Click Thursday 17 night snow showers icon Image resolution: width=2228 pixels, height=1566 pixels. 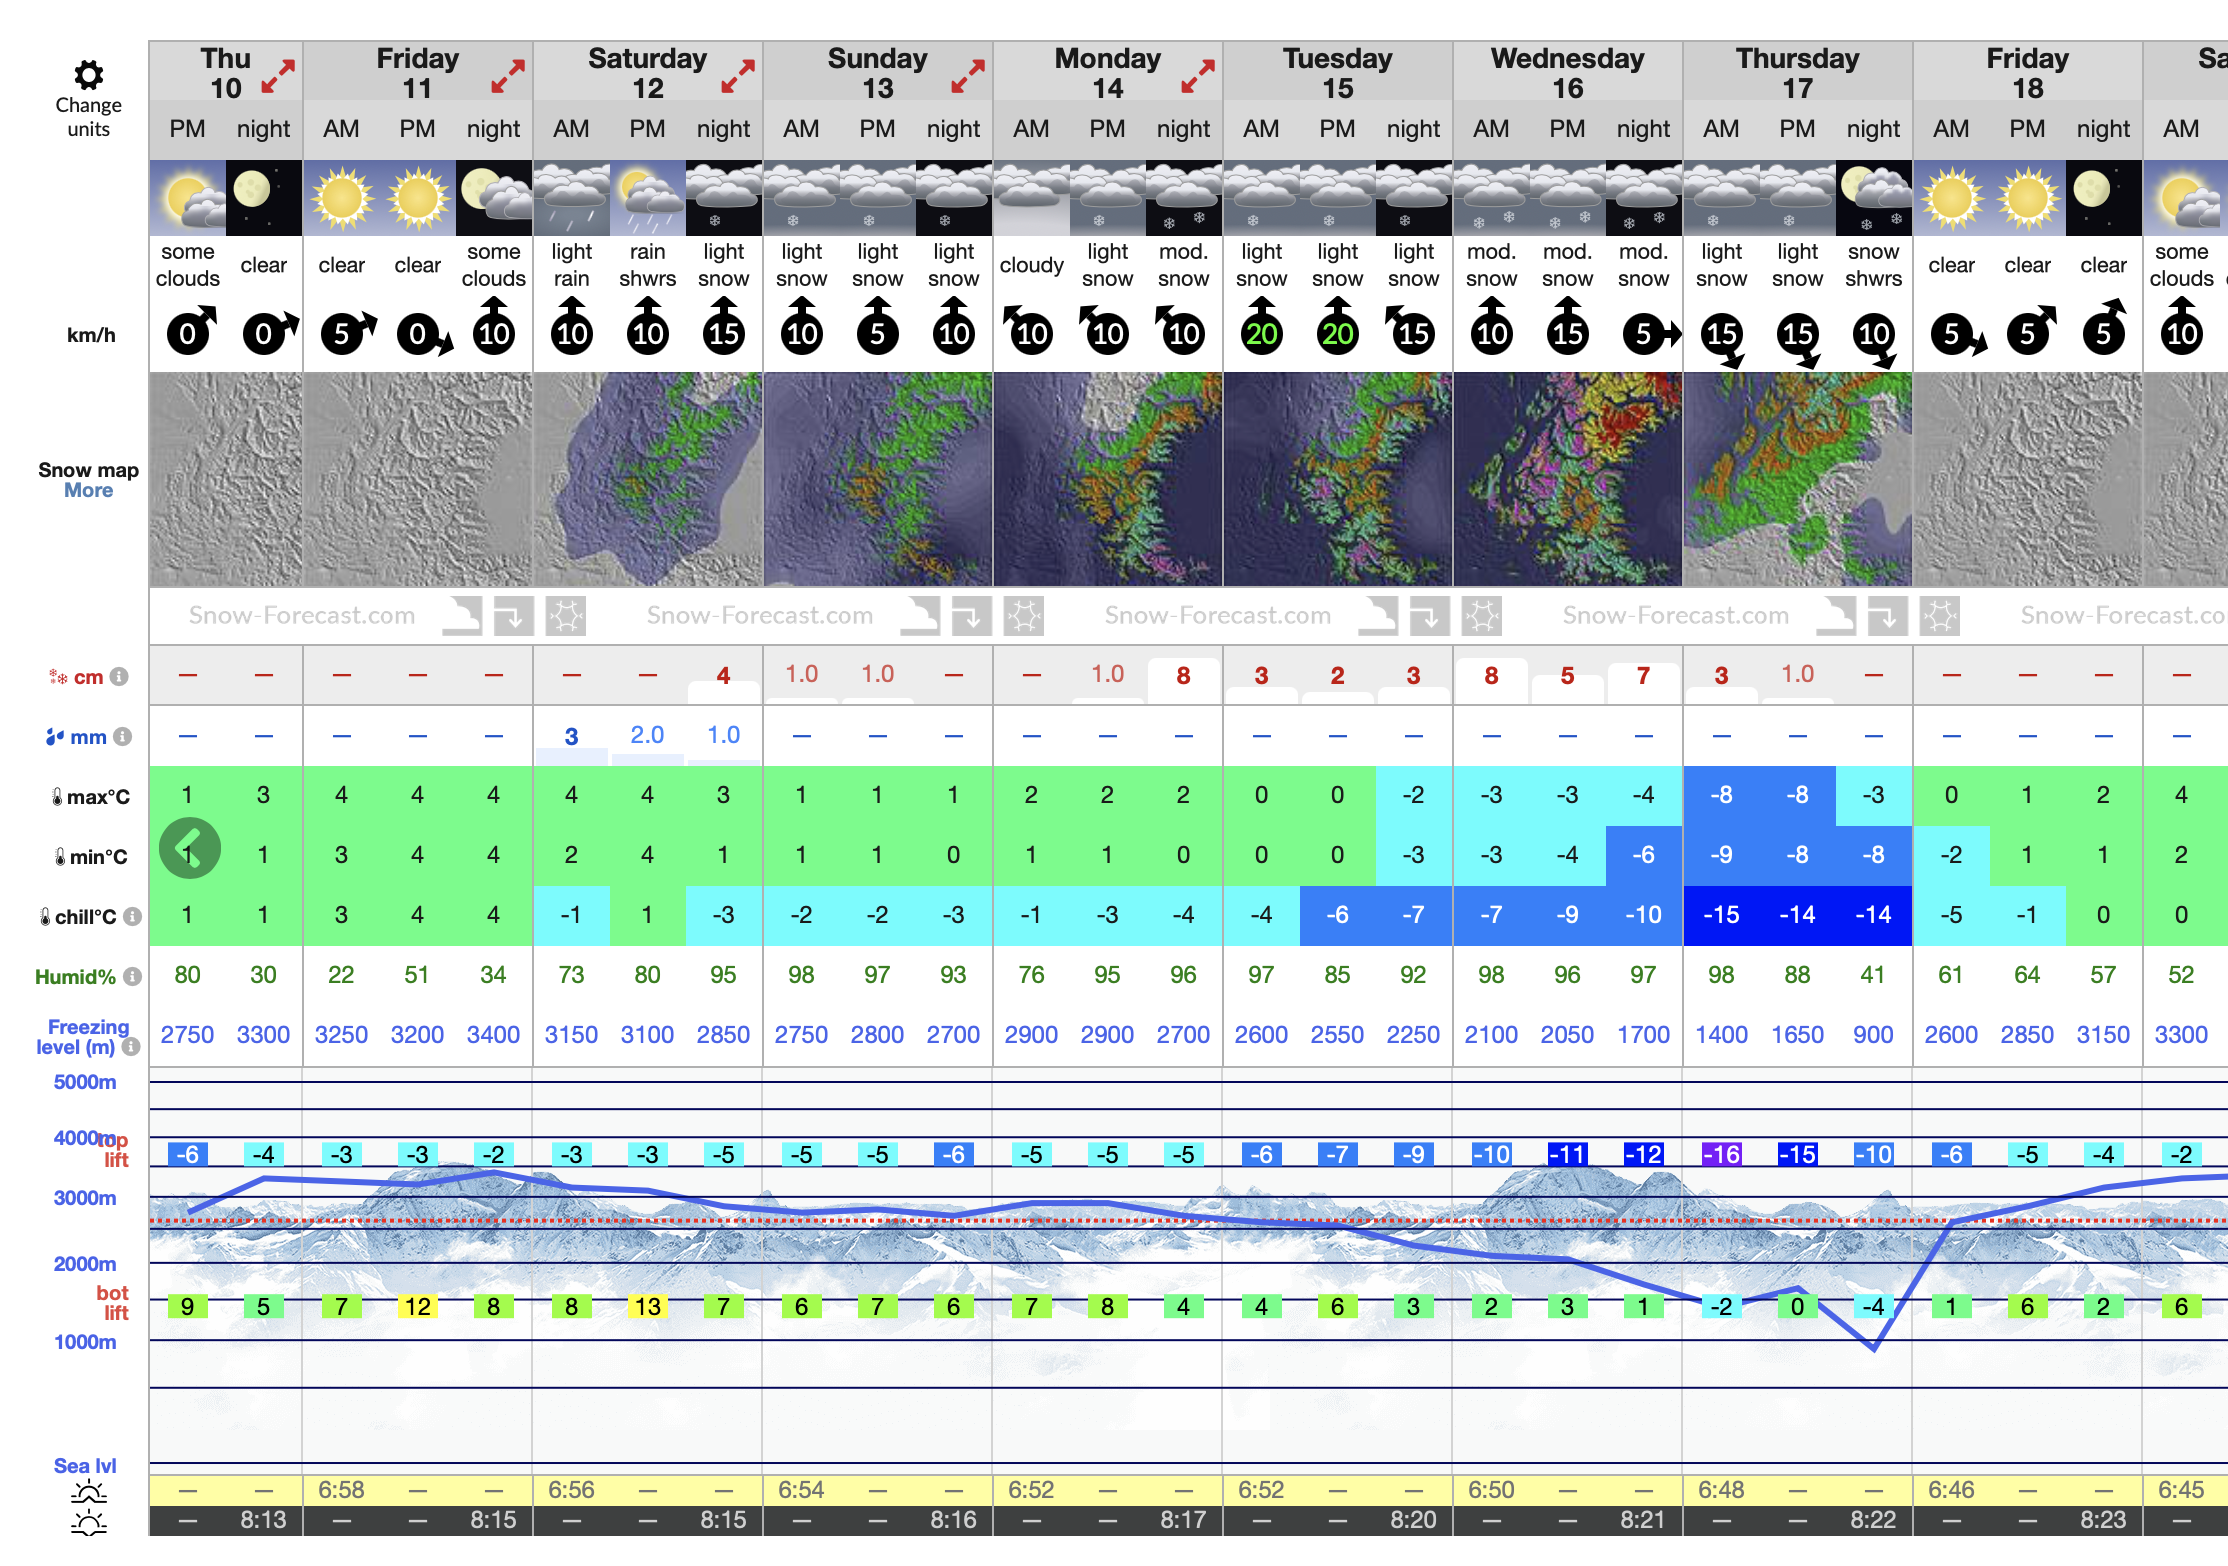1873,199
